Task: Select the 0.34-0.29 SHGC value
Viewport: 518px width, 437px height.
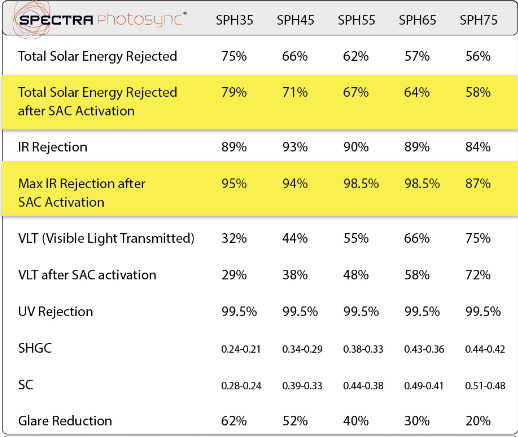Action: point(302,349)
